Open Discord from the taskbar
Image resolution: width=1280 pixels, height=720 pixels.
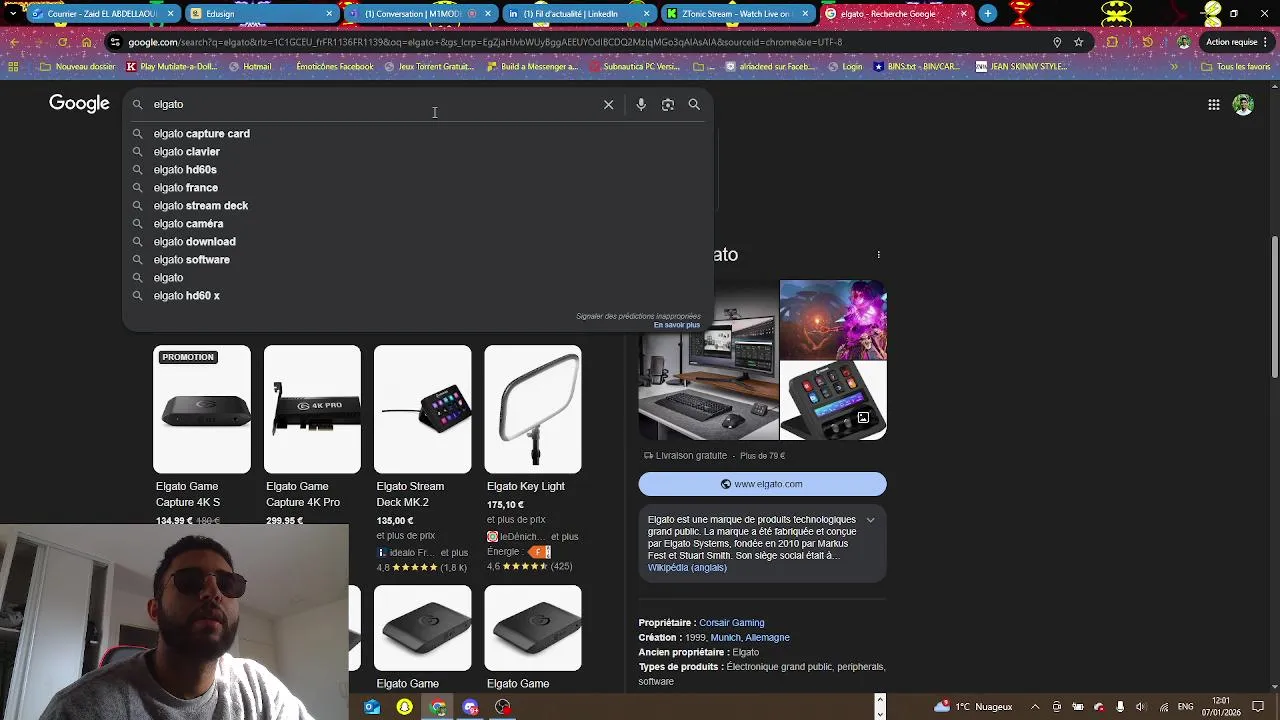point(470,707)
